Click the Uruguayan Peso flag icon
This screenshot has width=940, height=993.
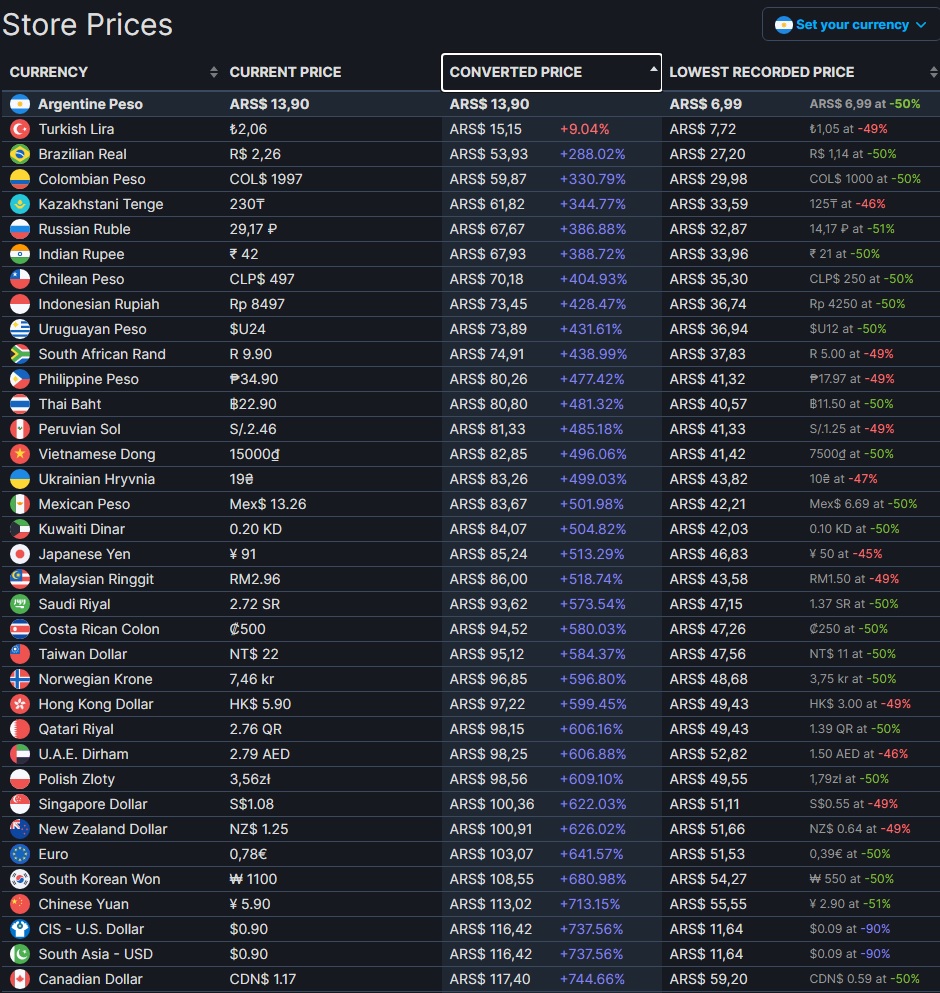pos(20,329)
